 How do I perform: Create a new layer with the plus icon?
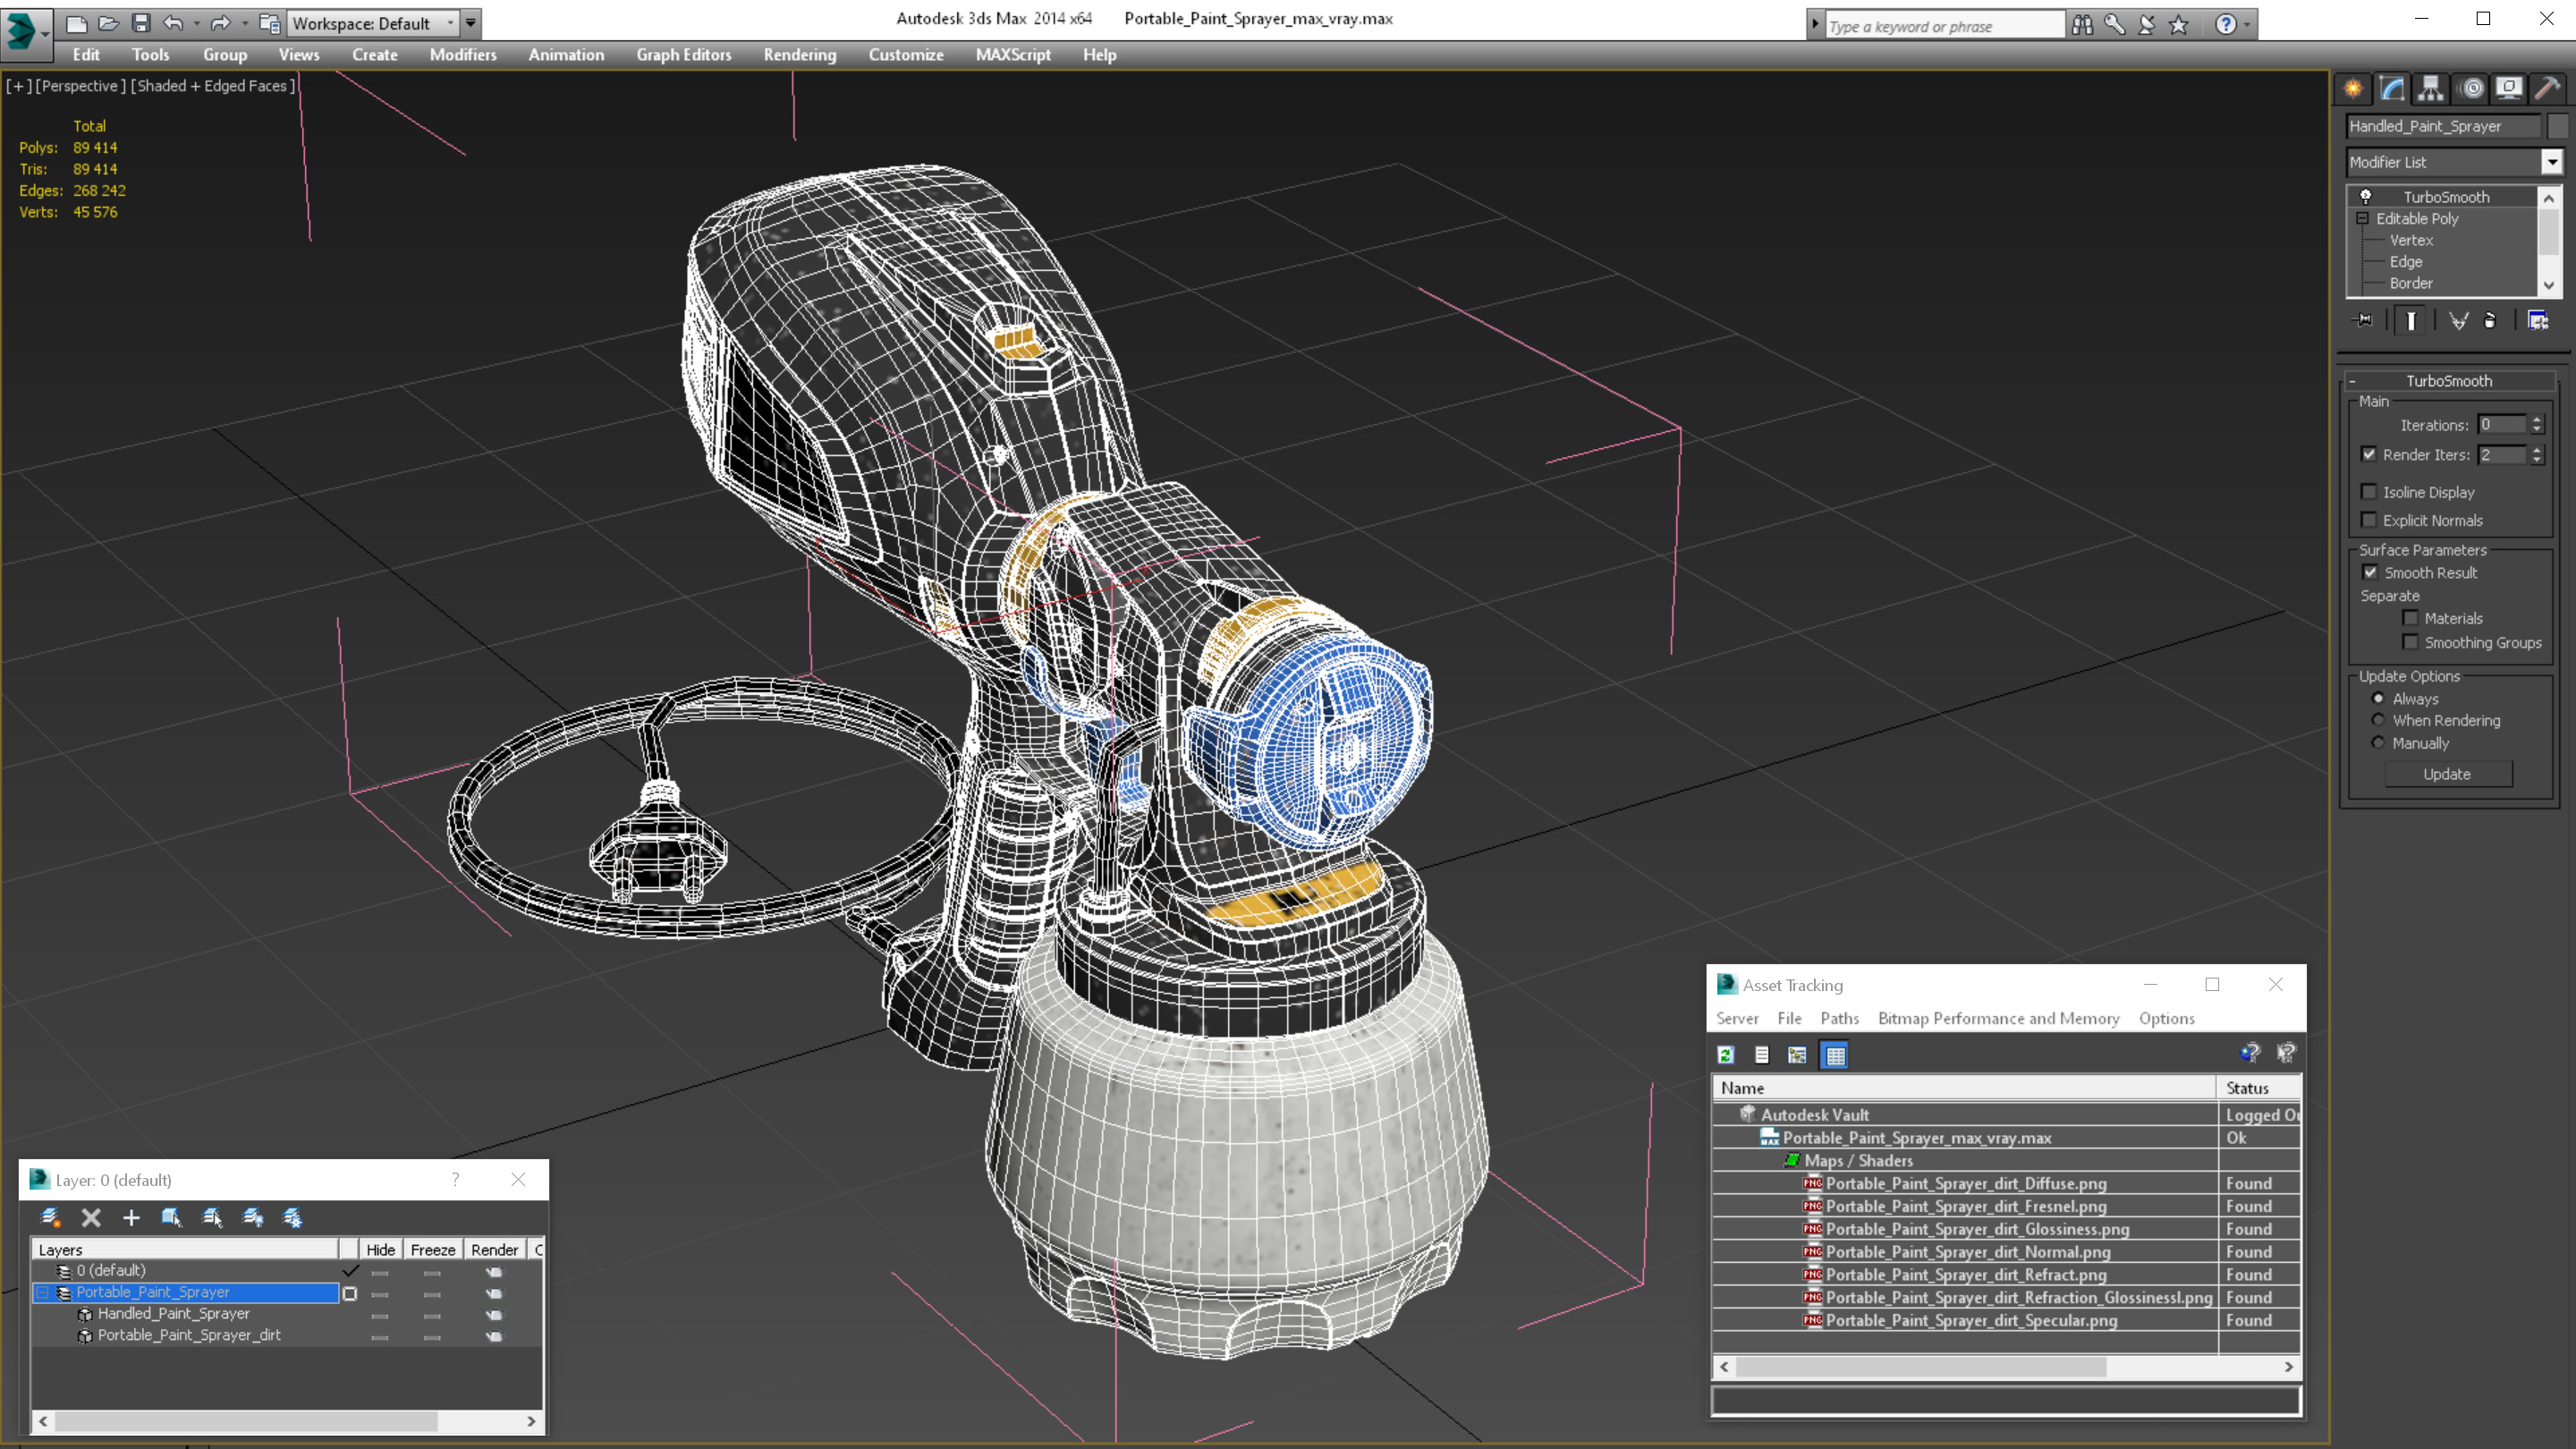tap(131, 1217)
